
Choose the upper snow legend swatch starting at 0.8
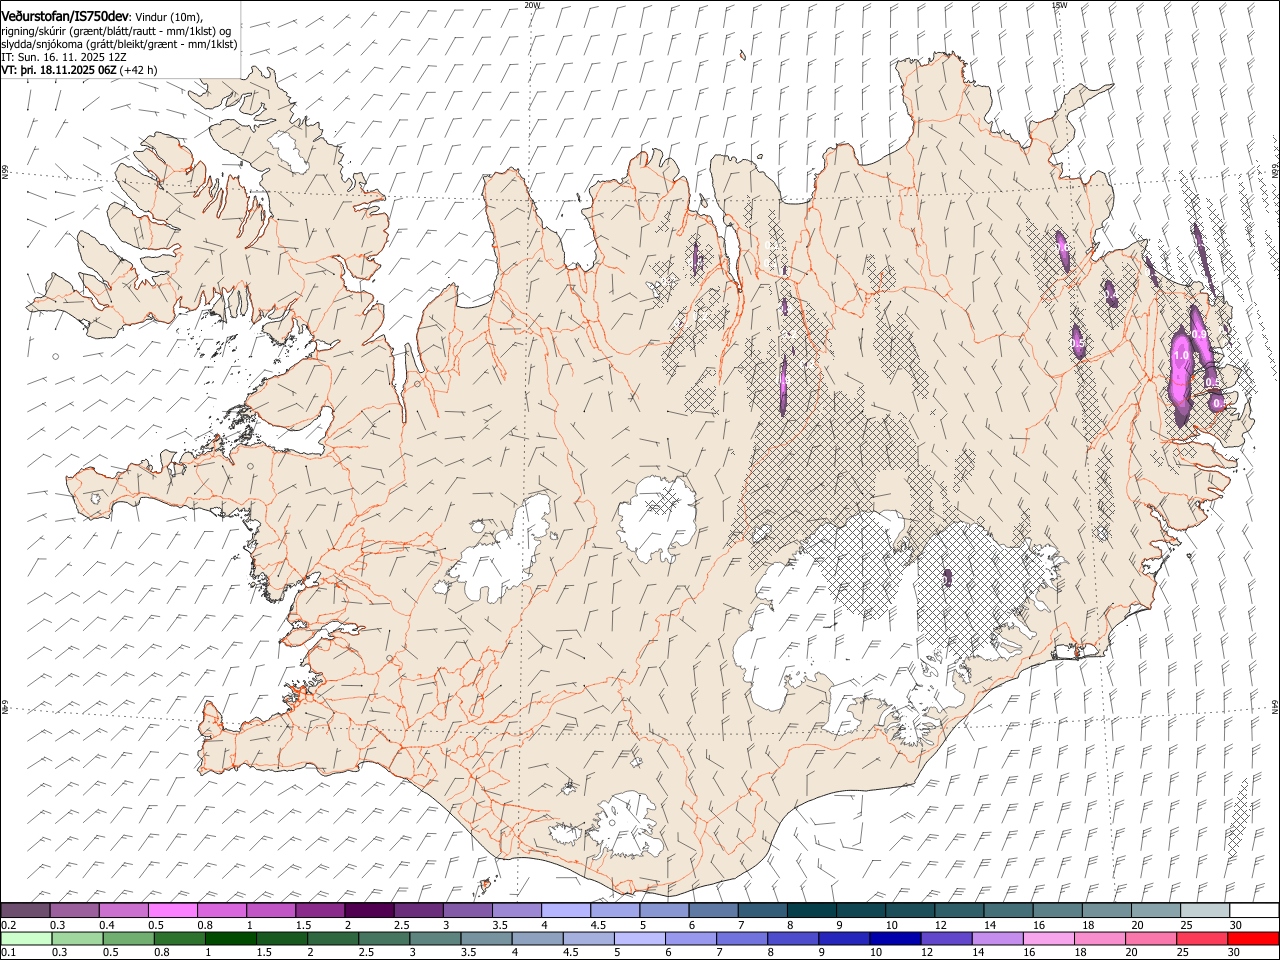pyautogui.click(x=222, y=911)
